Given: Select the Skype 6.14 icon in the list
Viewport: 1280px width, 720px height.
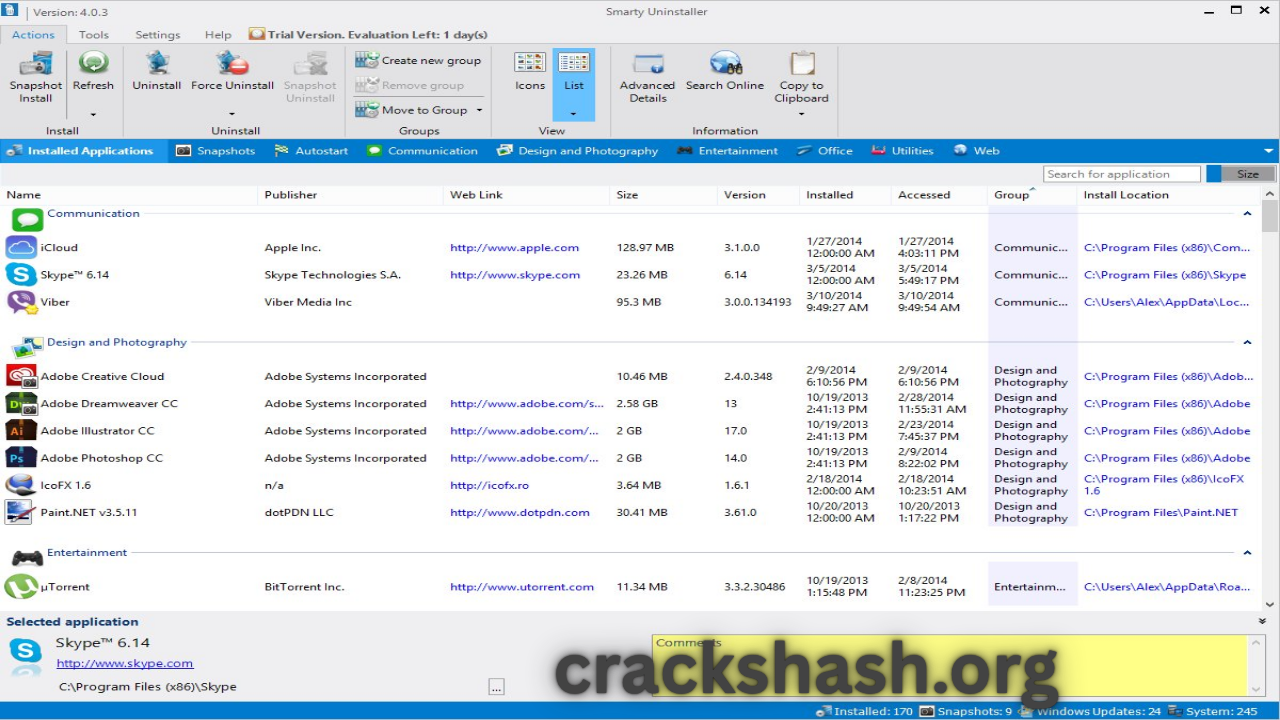Looking at the screenshot, I should coord(21,274).
